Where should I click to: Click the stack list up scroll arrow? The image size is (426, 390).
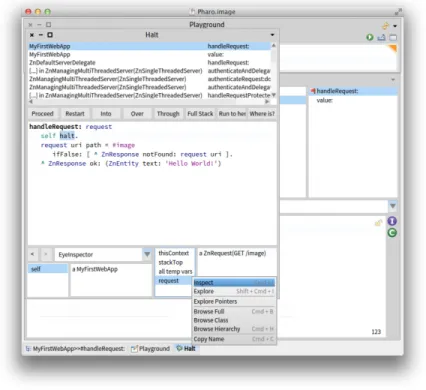[274, 45]
